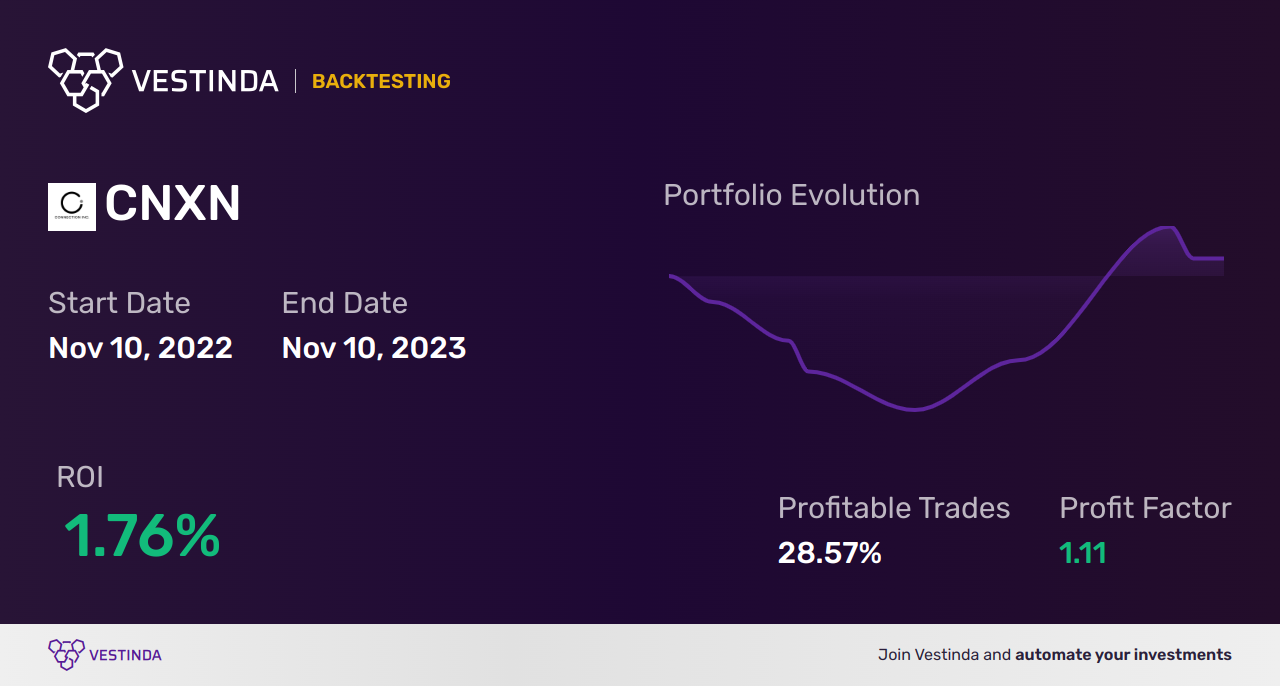Select the End Date label
This screenshot has width=1280, height=686.
point(345,303)
